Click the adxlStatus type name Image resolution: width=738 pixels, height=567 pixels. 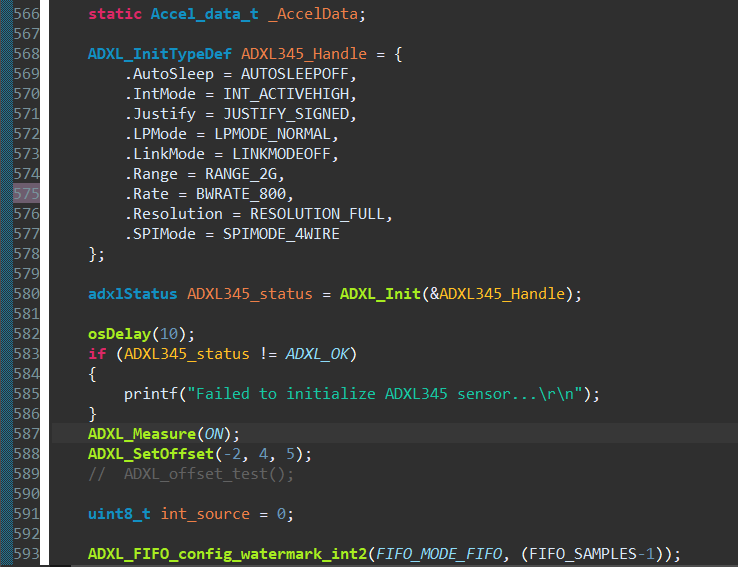133,294
